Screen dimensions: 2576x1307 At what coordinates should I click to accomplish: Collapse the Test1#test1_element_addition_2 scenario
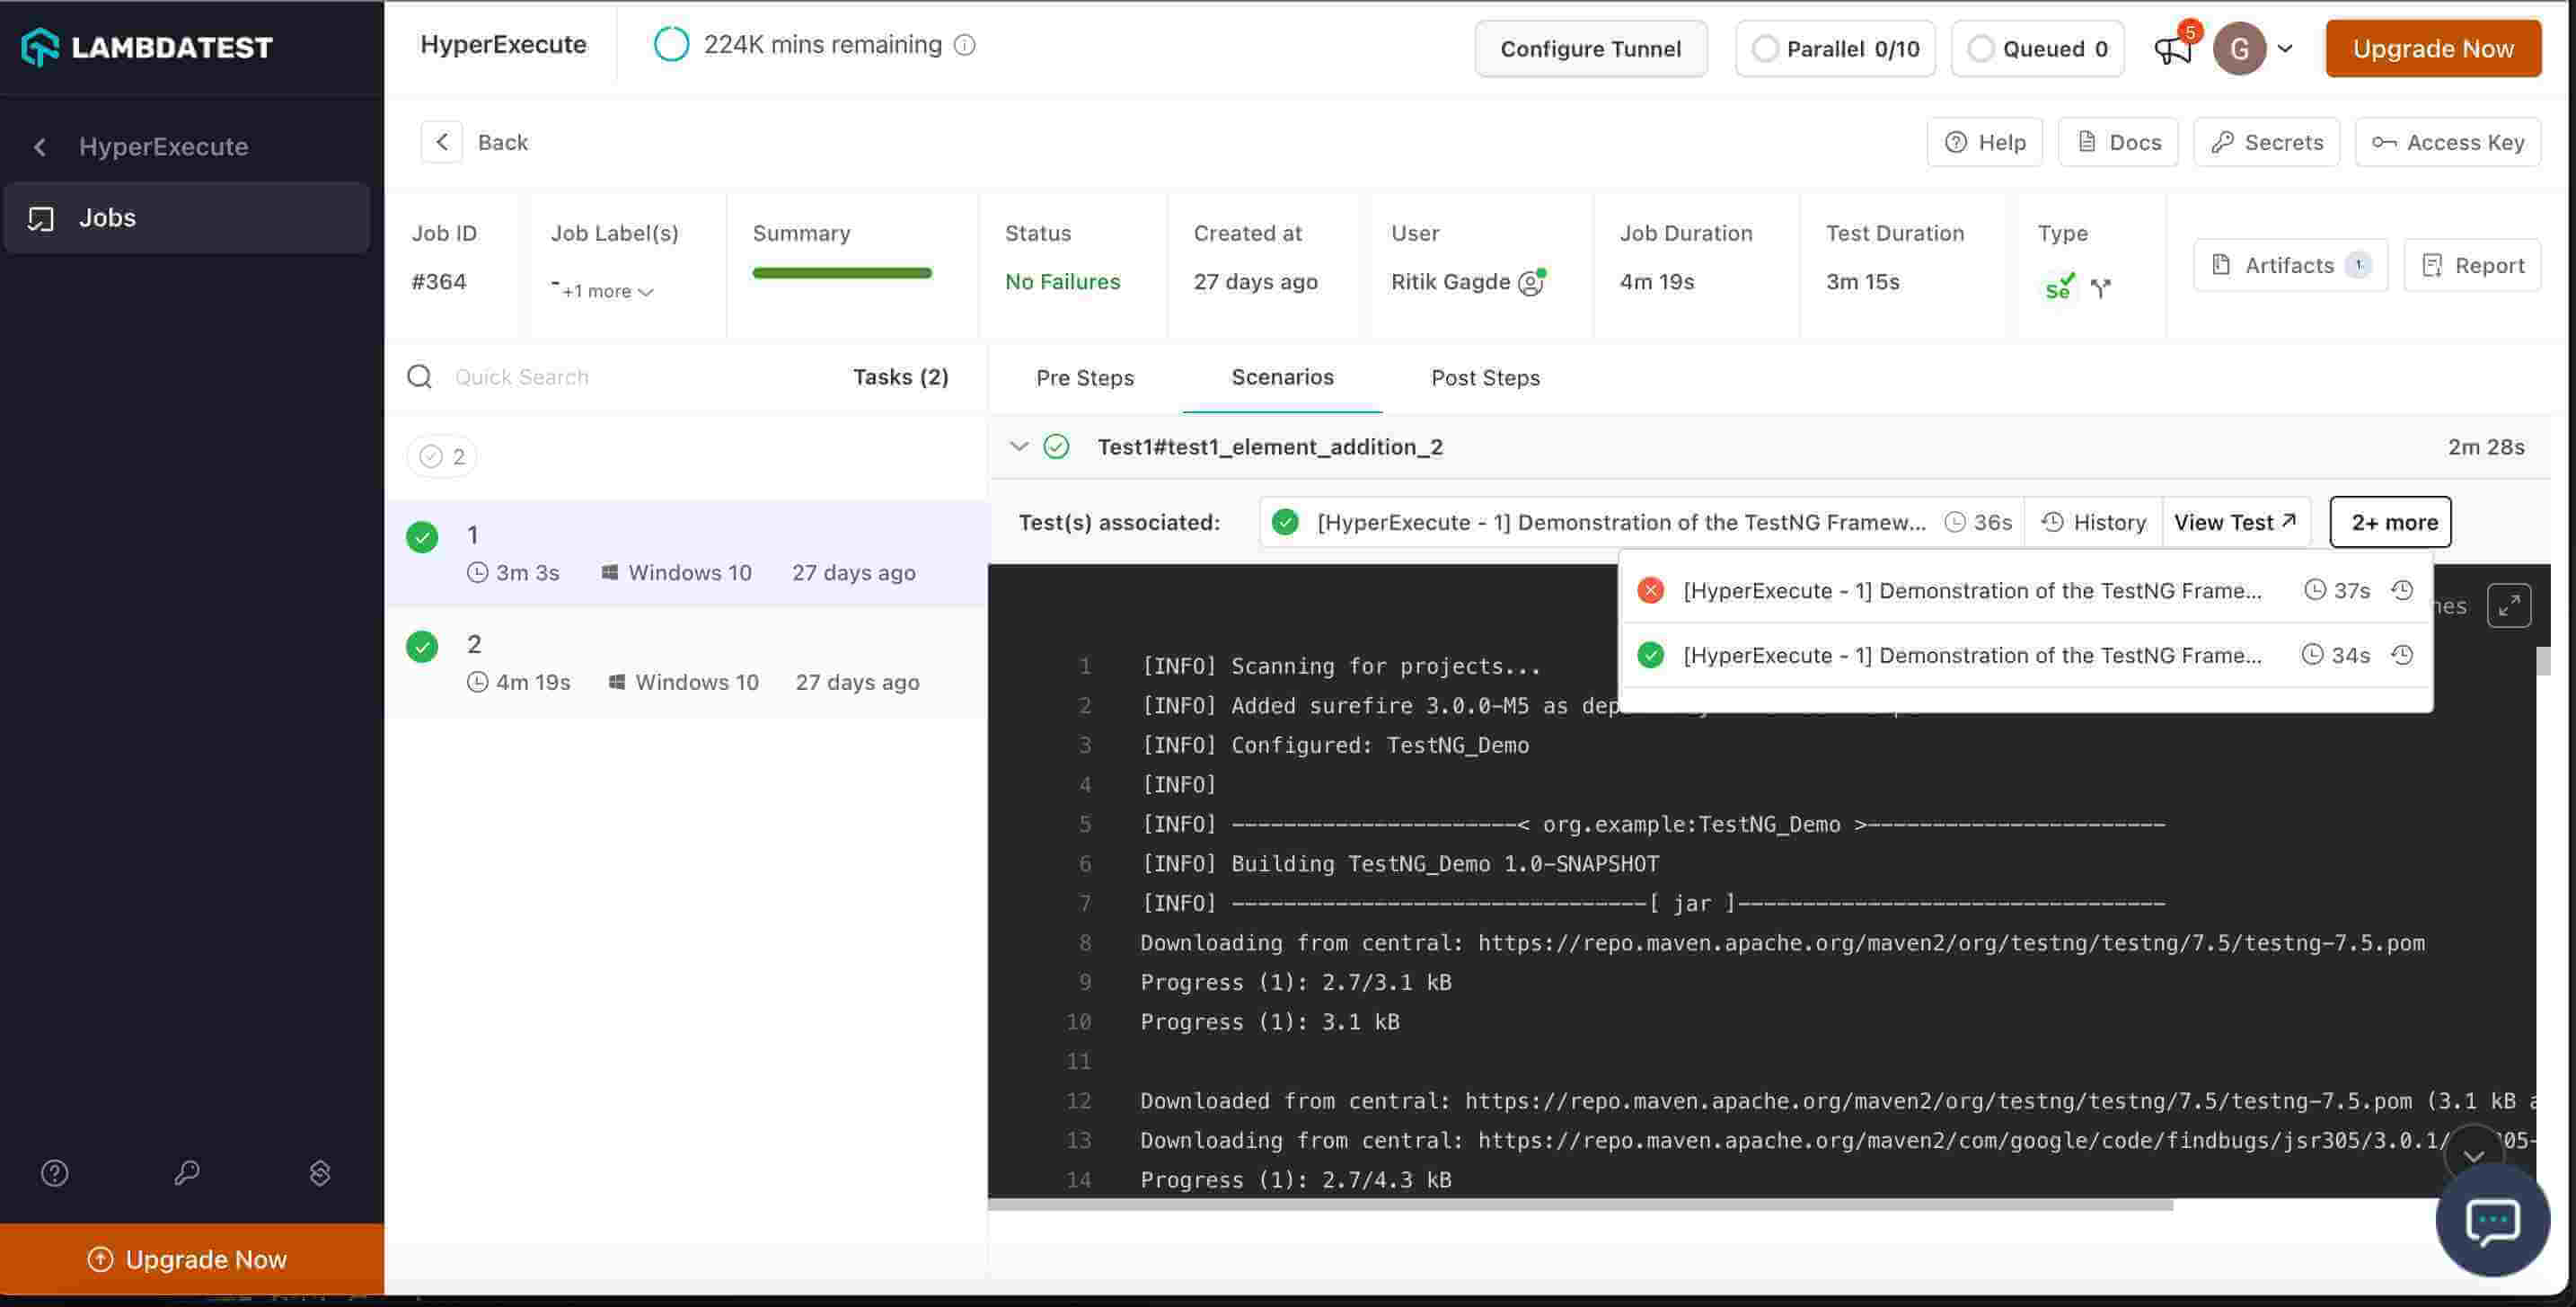[1018, 446]
